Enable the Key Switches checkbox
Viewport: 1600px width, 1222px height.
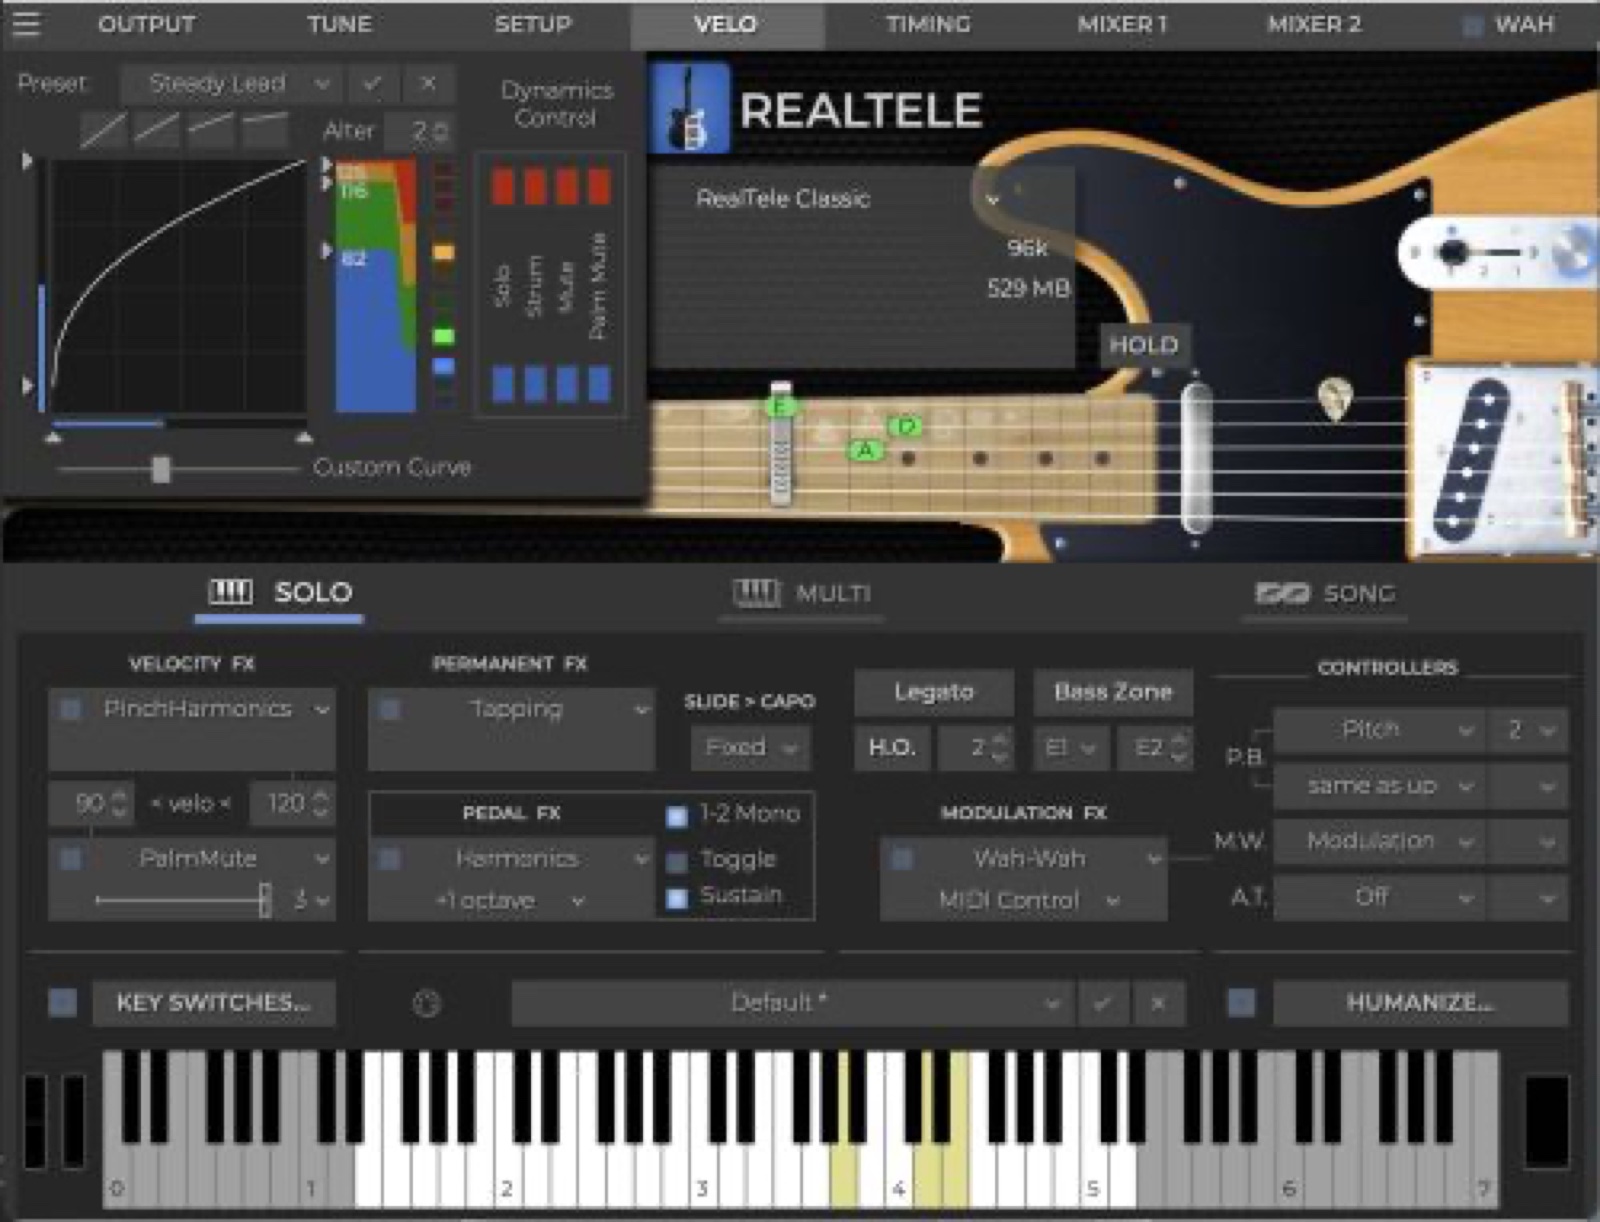pyautogui.click(x=62, y=1002)
